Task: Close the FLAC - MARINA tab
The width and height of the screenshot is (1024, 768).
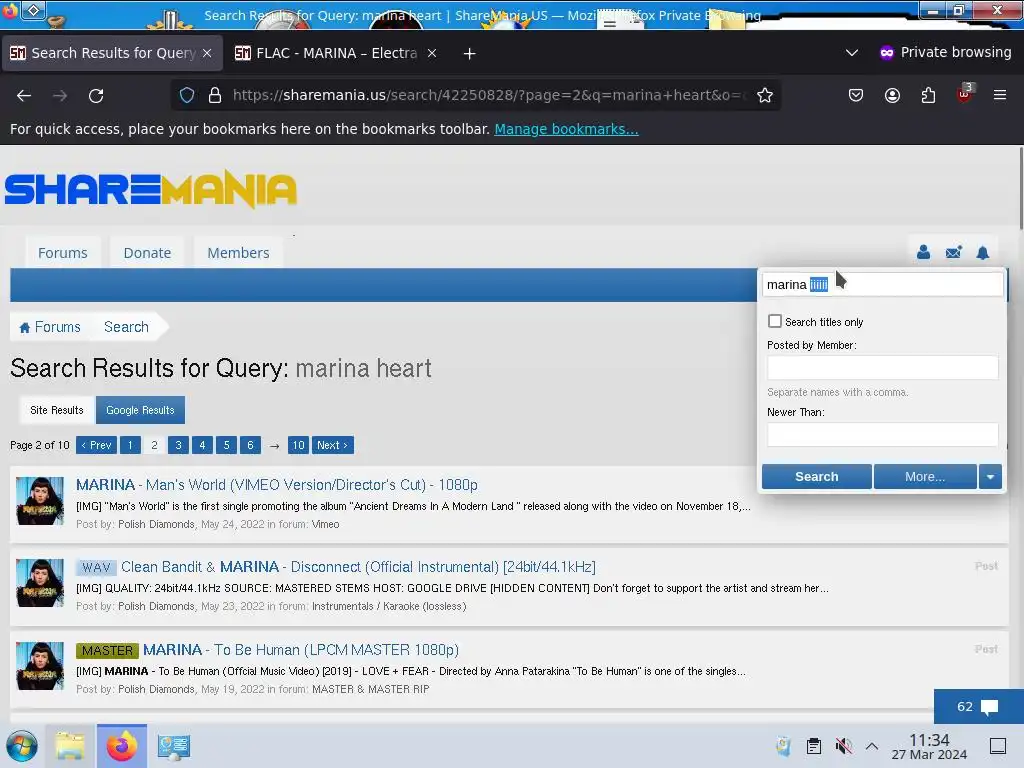Action: tap(432, 53)
